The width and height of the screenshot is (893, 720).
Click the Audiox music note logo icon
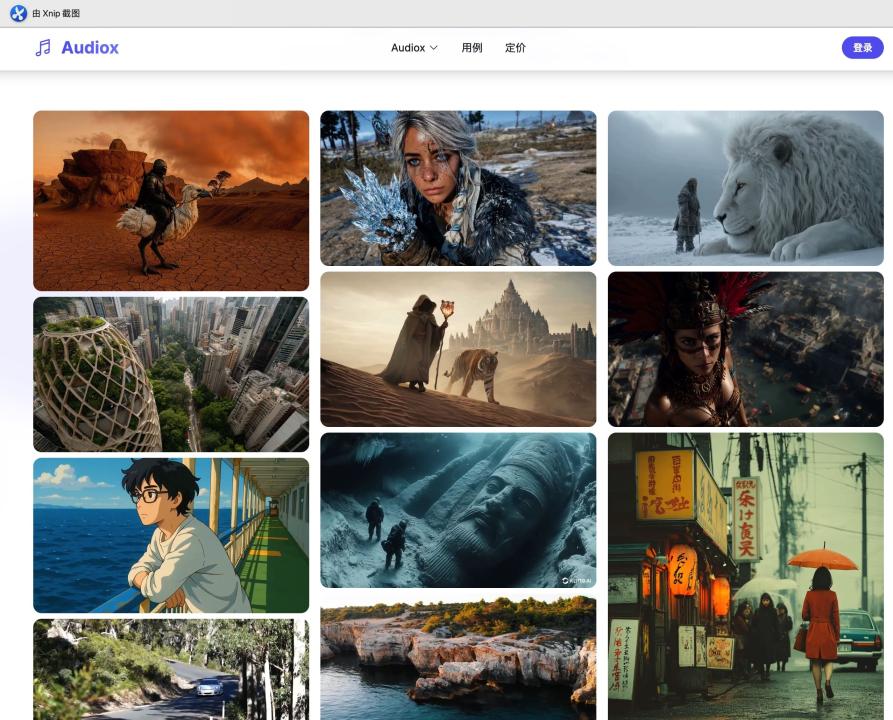coord(43,48)
